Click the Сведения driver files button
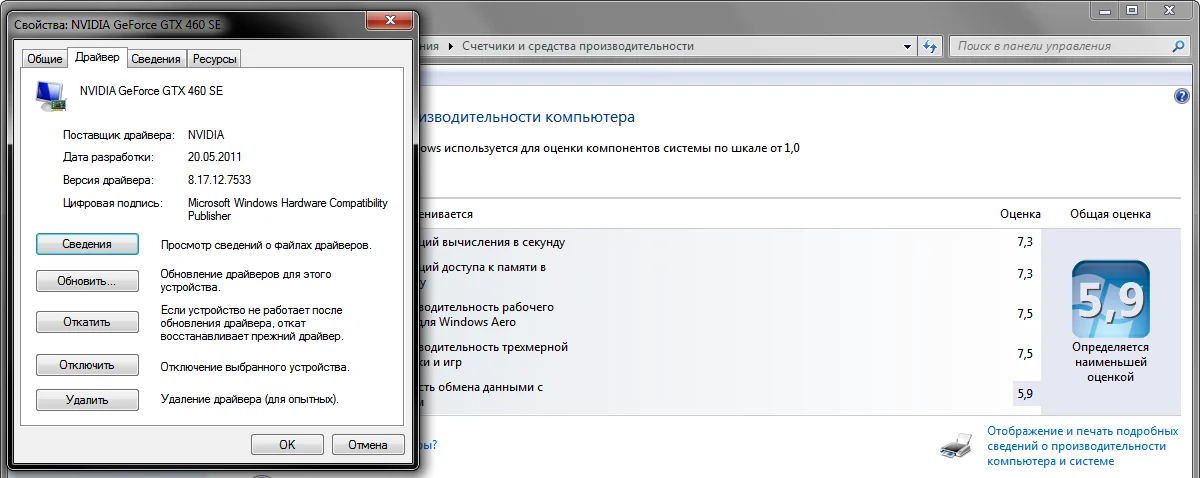The height and width of the screenshot is (478, 1200). click(86, 244)
